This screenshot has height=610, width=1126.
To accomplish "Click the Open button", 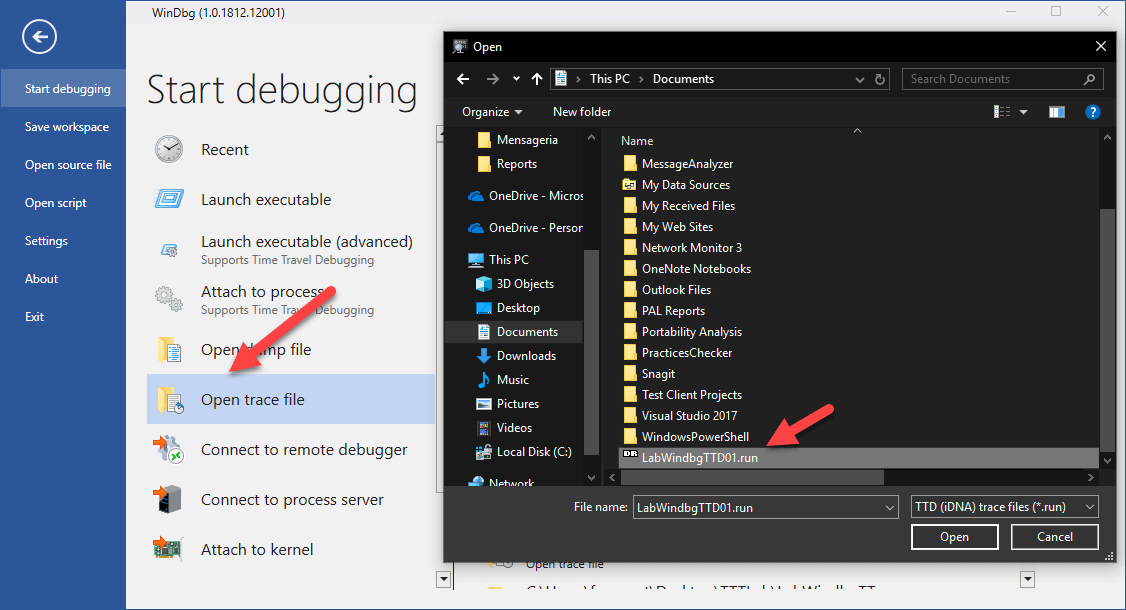I will (954, 537).
